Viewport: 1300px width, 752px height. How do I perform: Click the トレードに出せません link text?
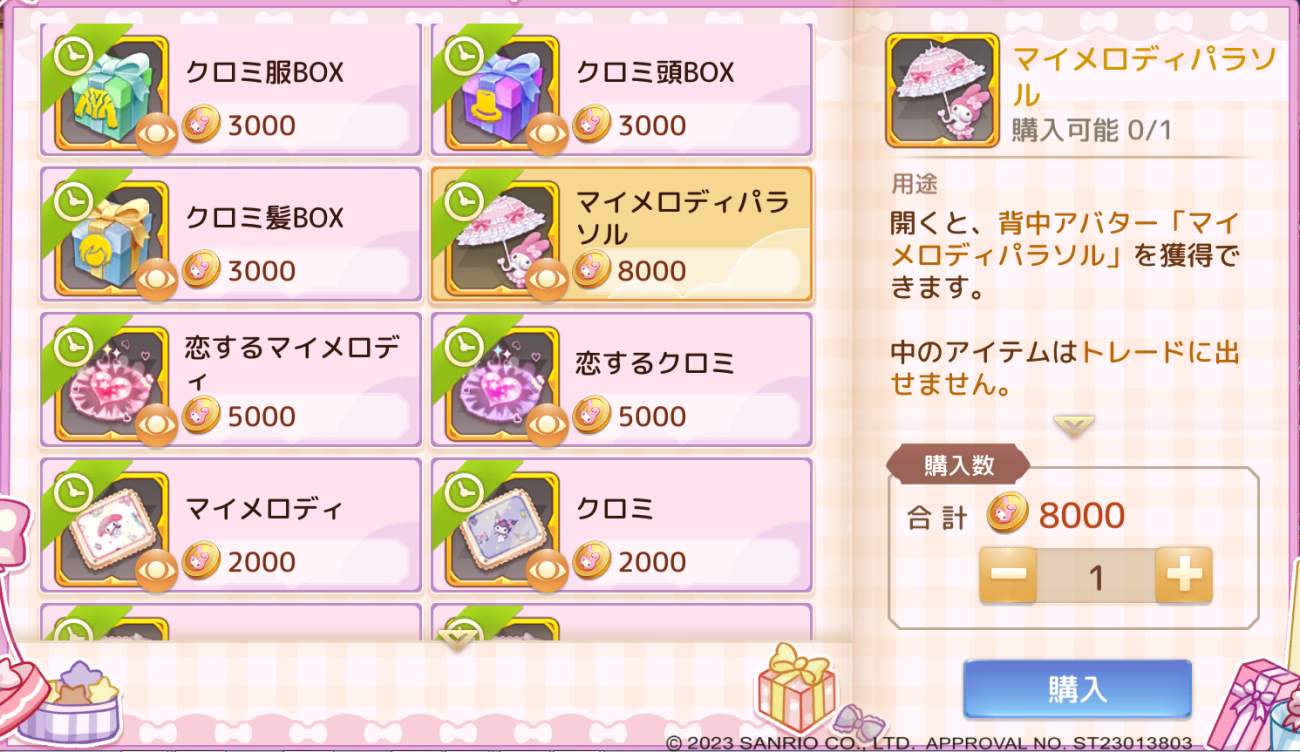[x=1065, y=367]
